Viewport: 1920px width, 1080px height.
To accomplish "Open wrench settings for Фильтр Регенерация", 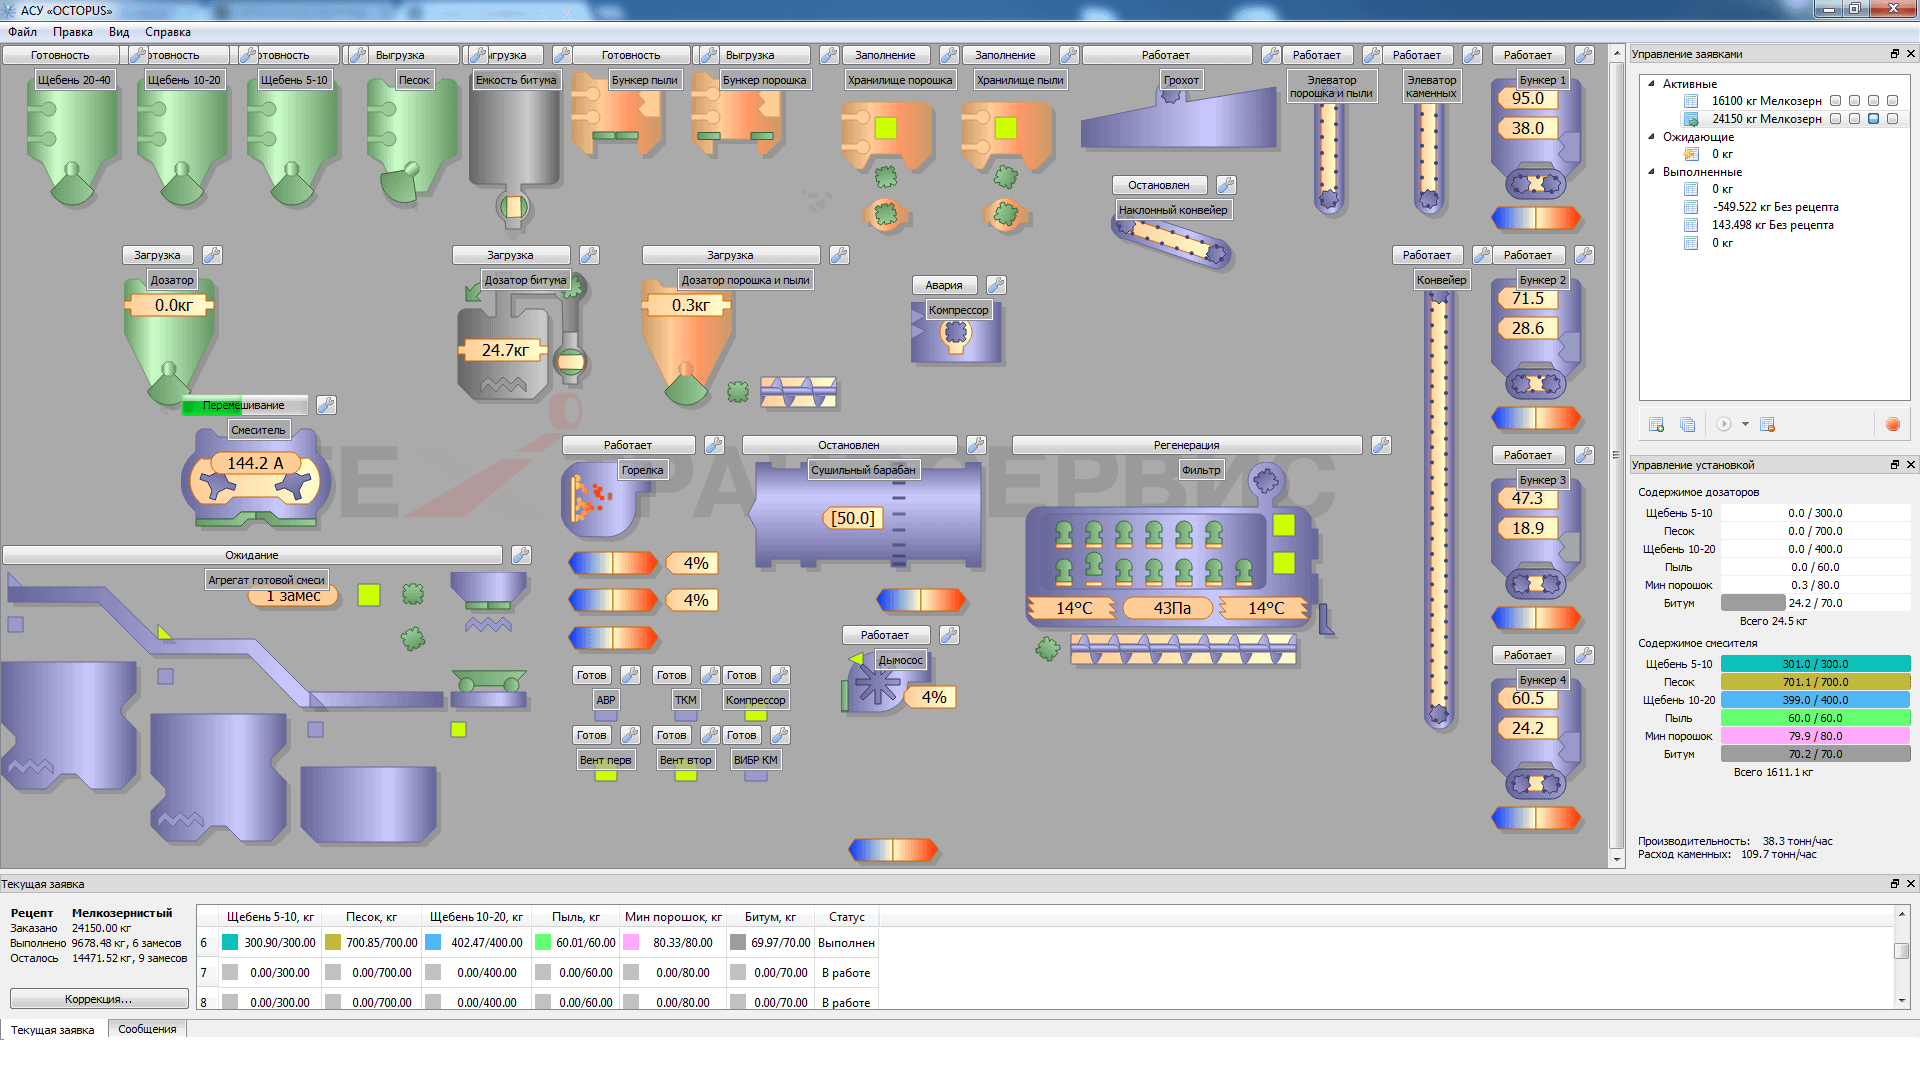I will 1381,445.
